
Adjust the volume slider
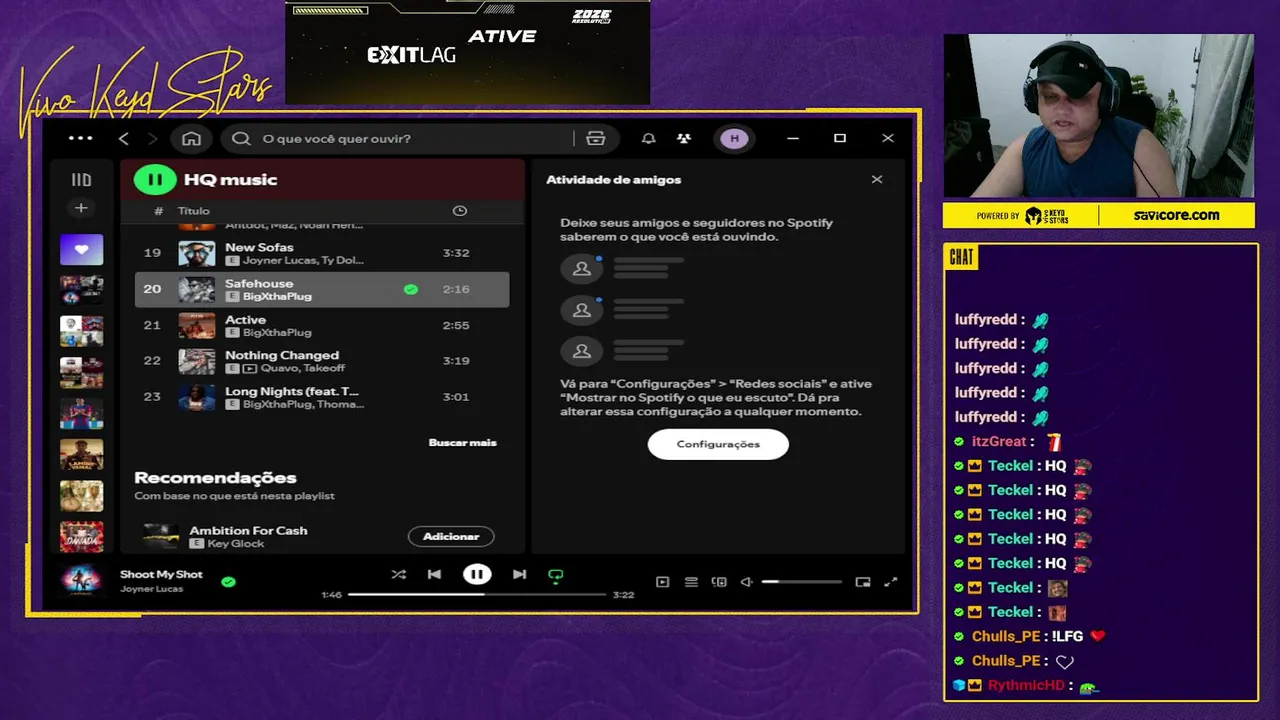(801, 582)
